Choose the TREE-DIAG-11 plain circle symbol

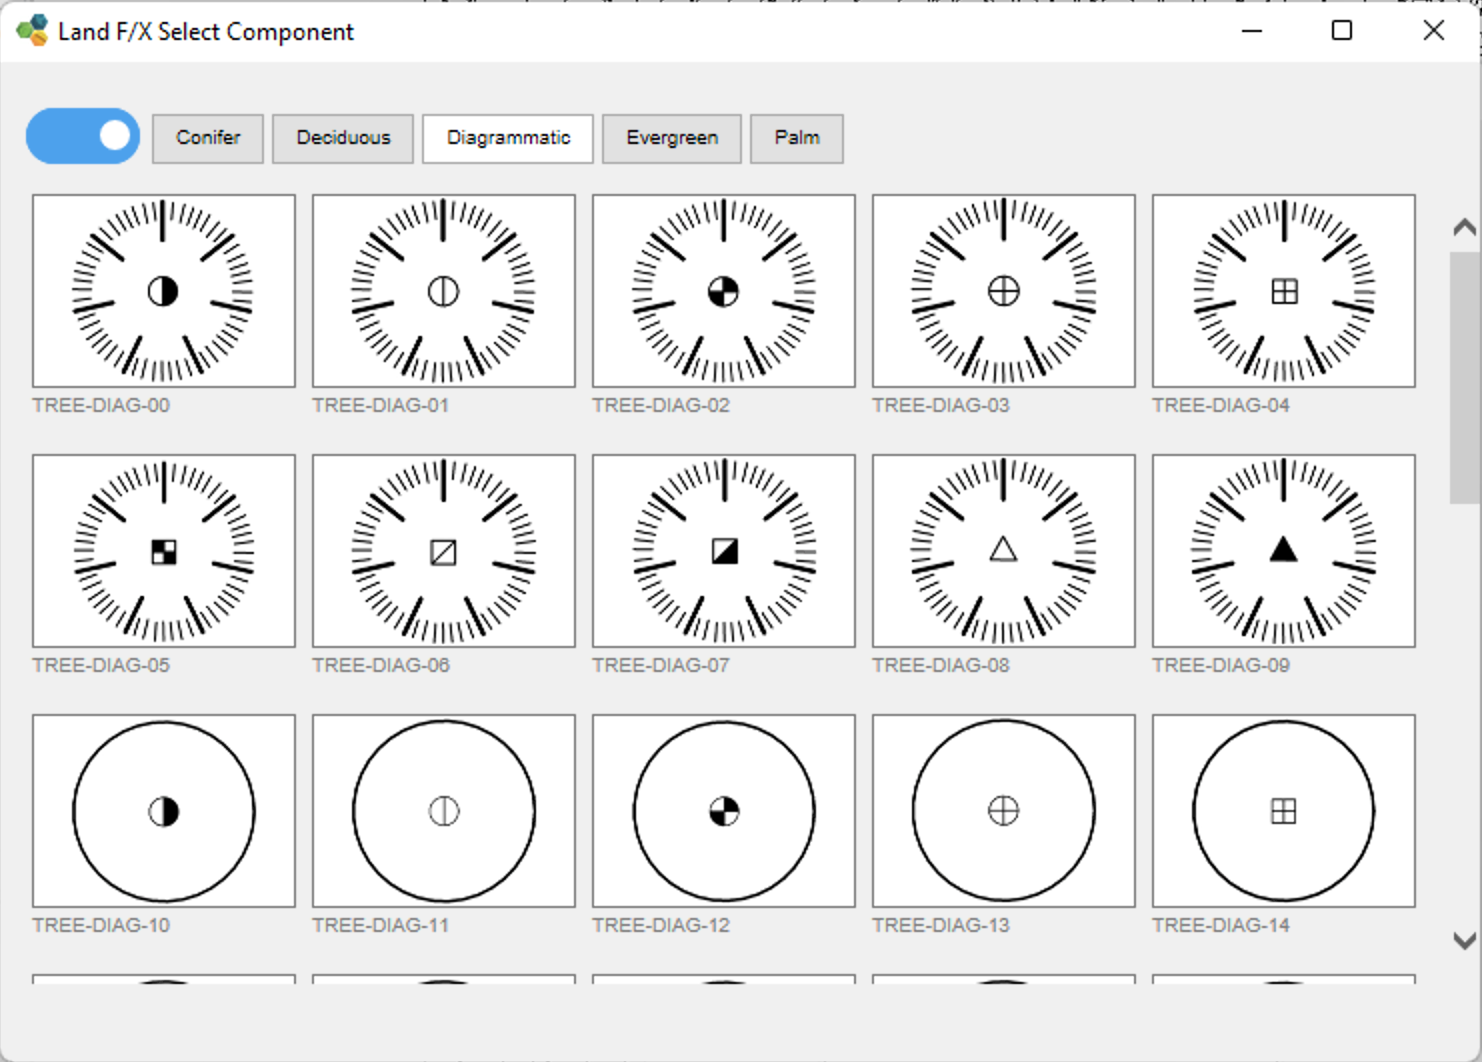click(444, 811)
